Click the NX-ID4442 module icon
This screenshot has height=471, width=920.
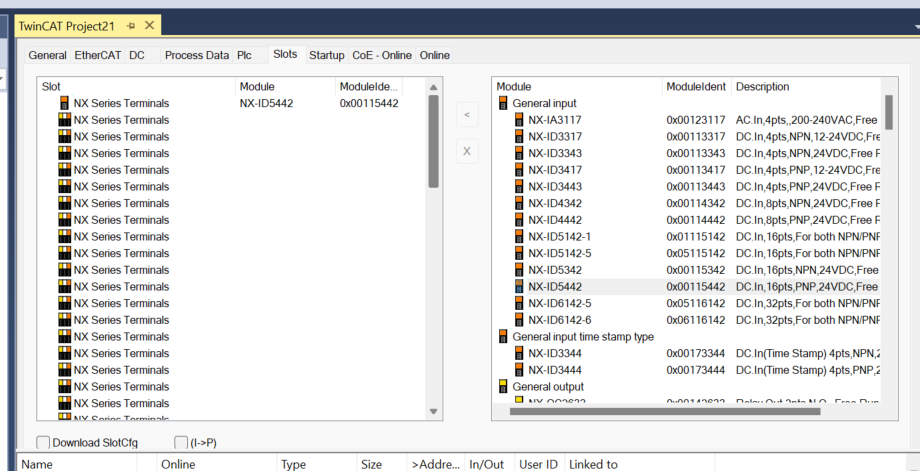pos(519,220)
